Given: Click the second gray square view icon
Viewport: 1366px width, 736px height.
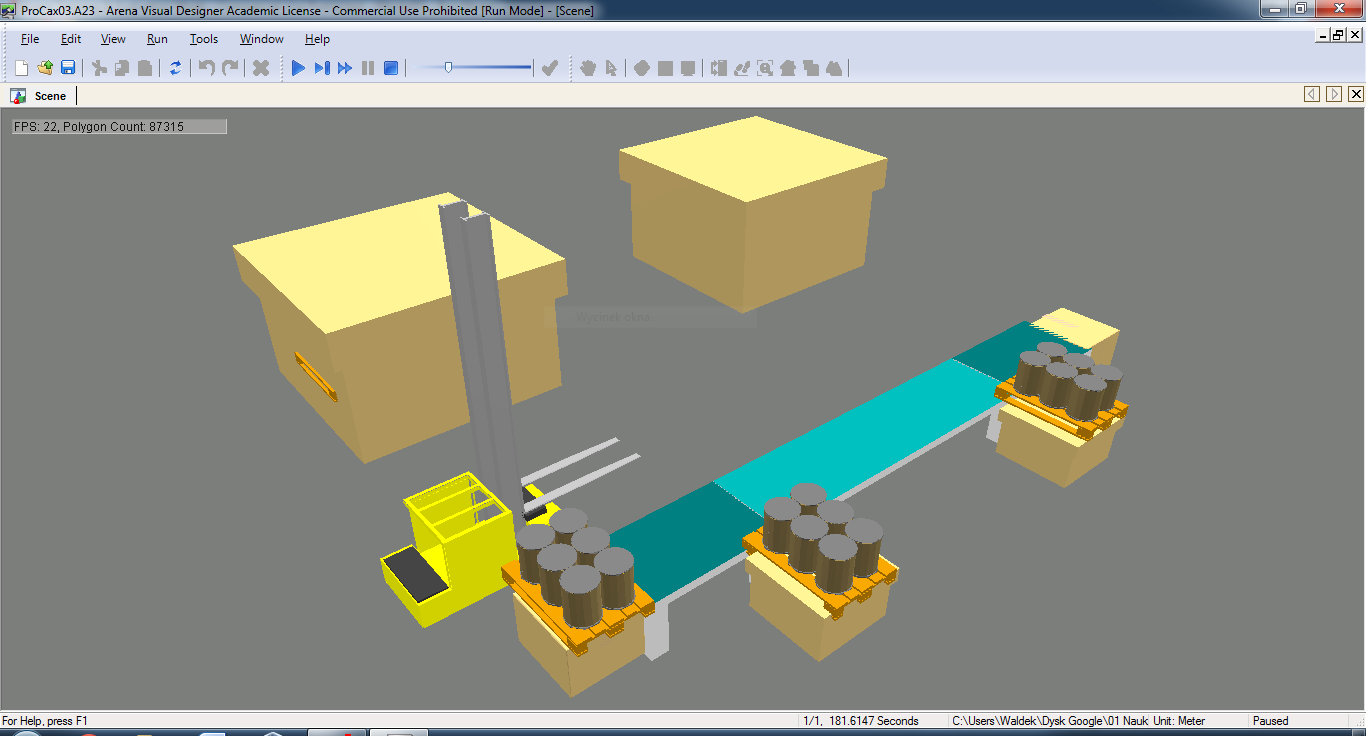Looking at the screenshot, I should (x=688, y=68).
